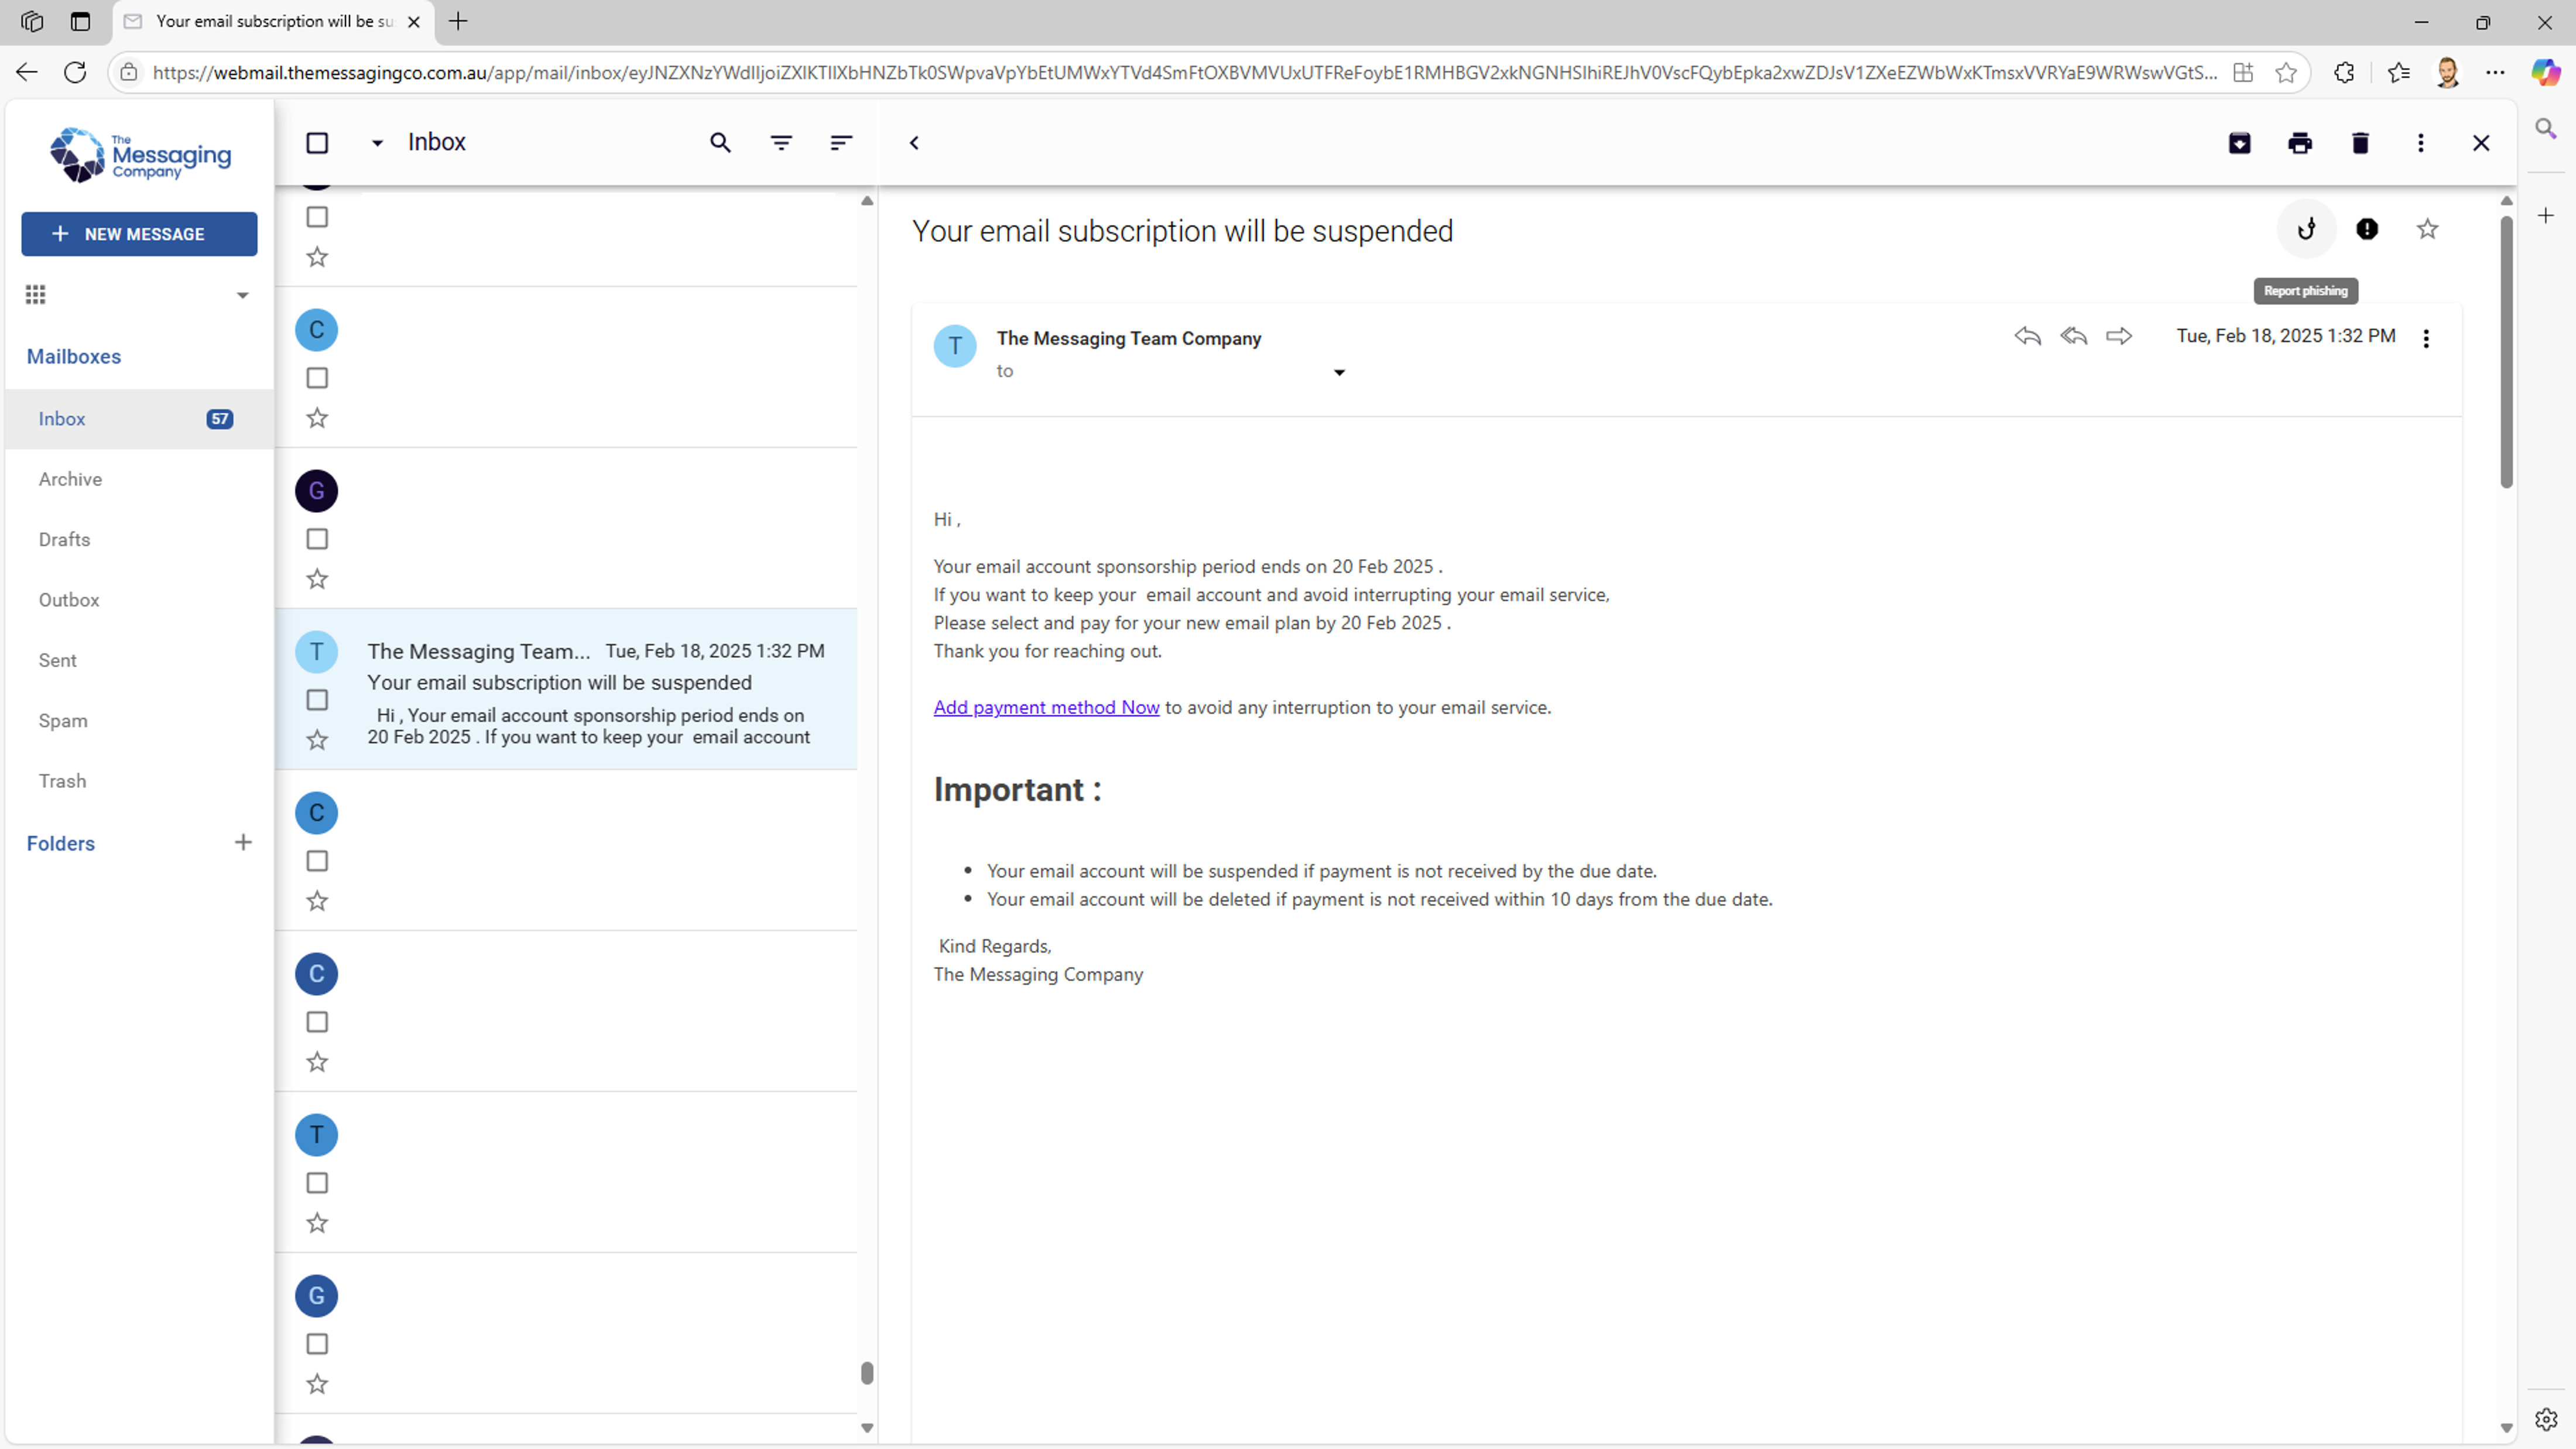Compose with the NEW MESSAGE button
Screen dimensions: 2576x1449
(x=139, y=234)
